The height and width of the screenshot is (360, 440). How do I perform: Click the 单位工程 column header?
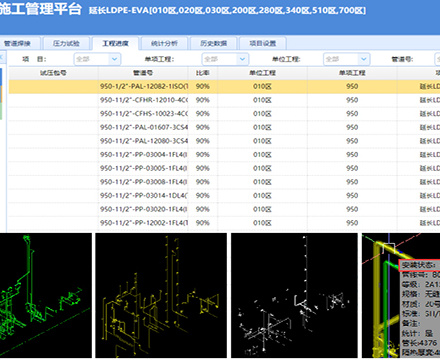pyautogui.click(x=262, y=73)
